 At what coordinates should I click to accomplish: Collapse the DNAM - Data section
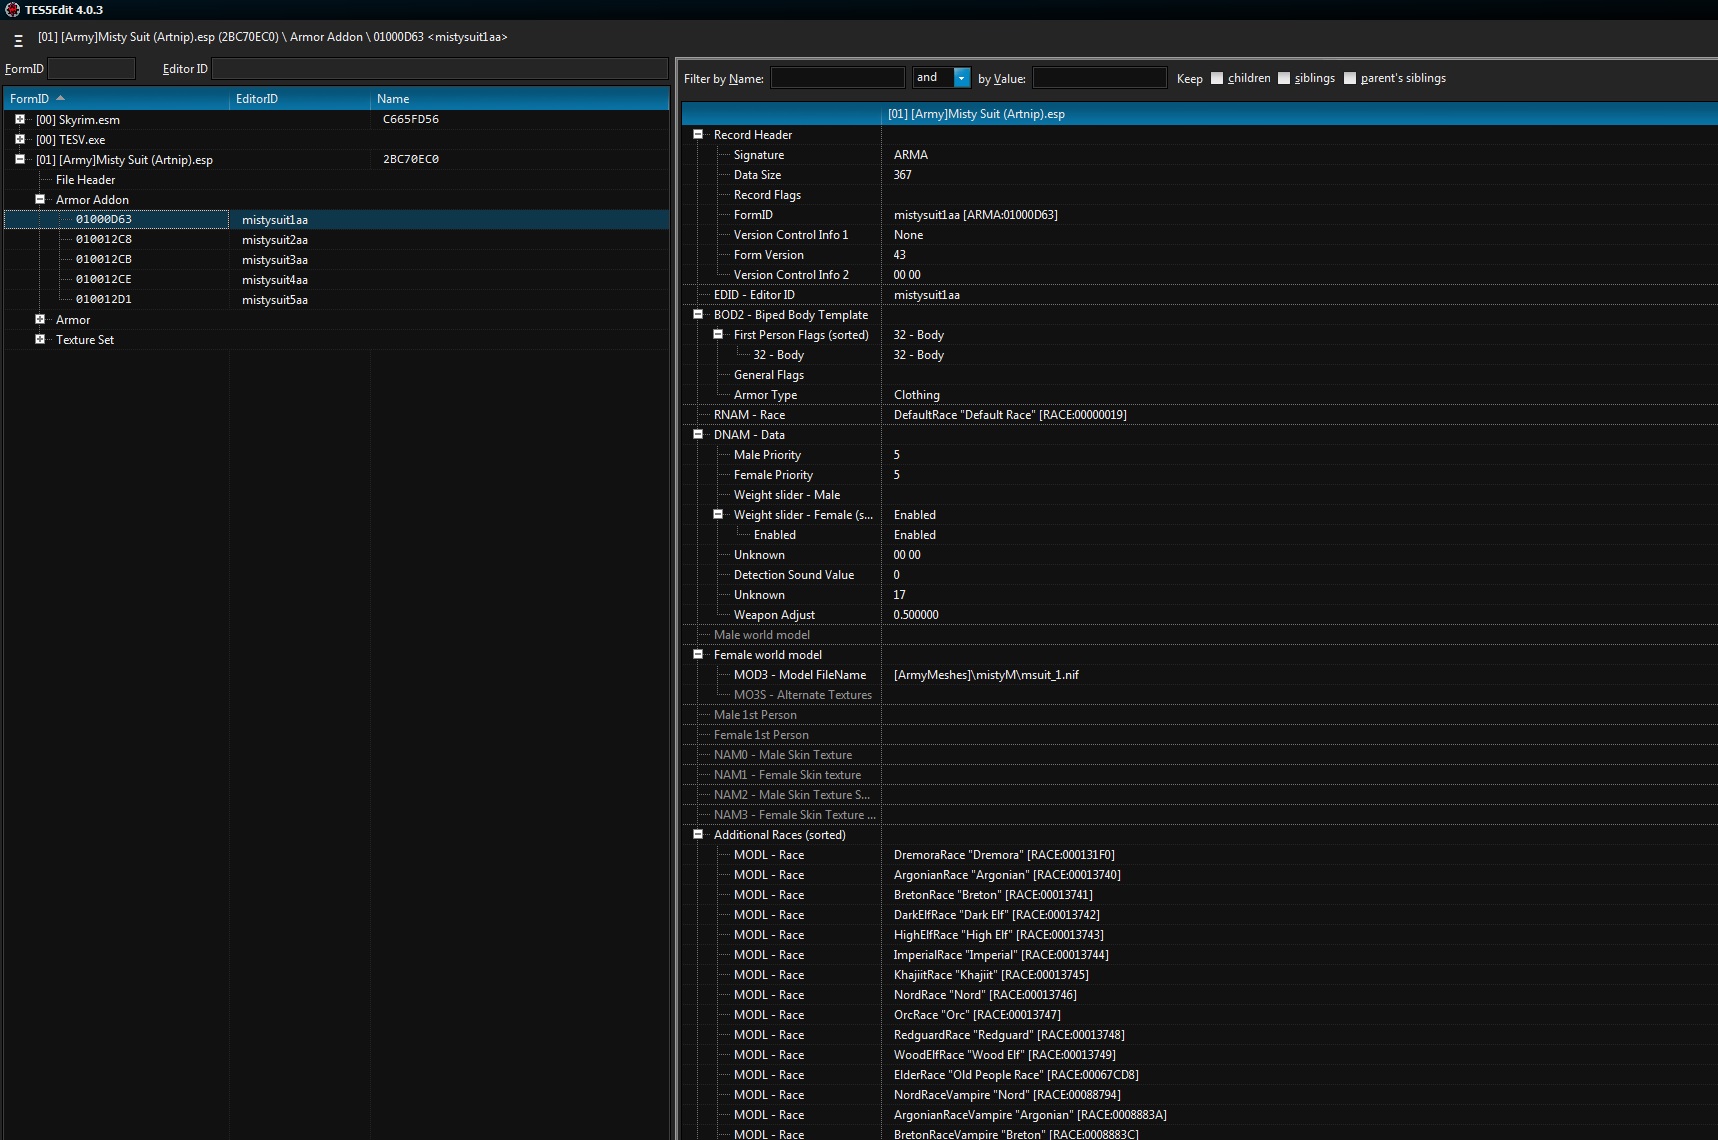tap(698, 434)
